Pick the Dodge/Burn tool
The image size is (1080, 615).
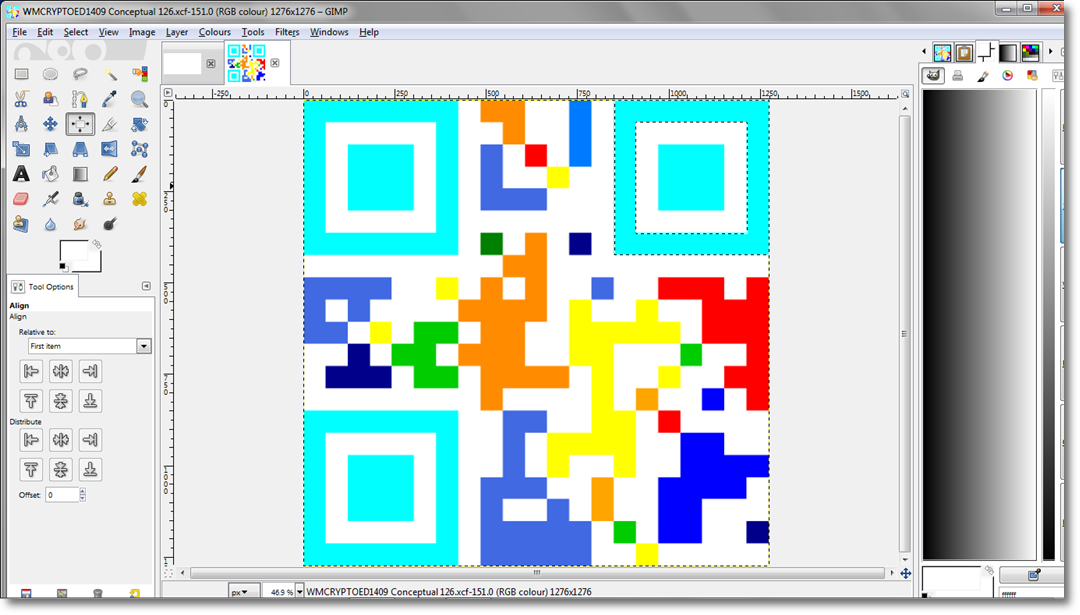(110, 224)
